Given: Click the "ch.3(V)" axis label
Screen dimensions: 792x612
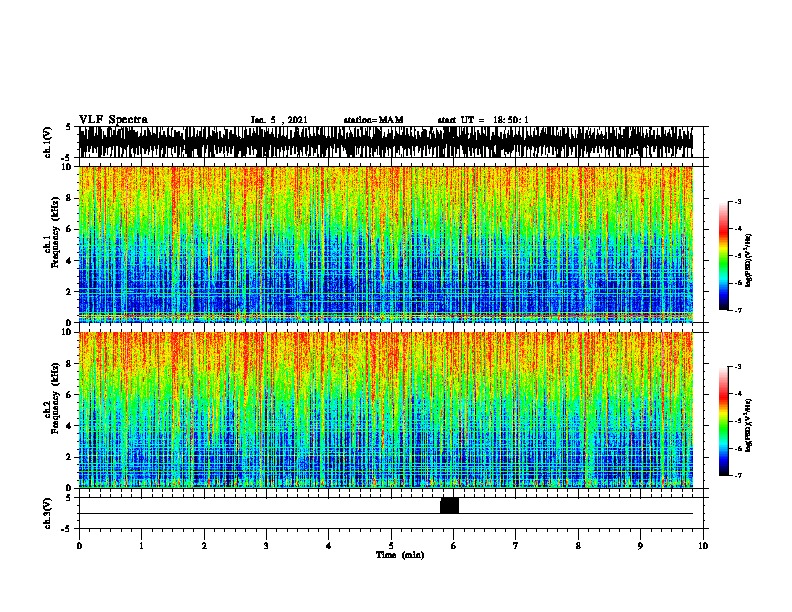Looking at the screenshot, I should point(48,513).
